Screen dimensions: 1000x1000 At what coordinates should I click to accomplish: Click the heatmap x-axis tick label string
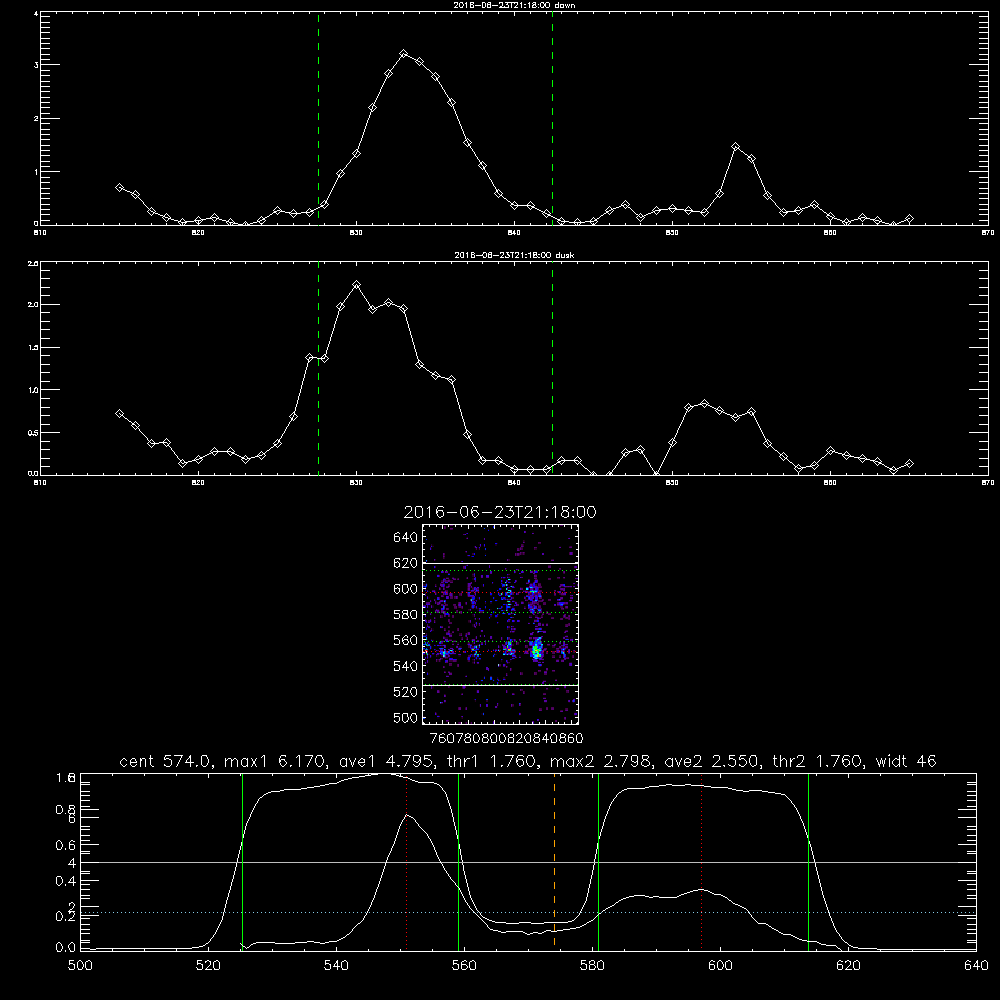[507, 739]
